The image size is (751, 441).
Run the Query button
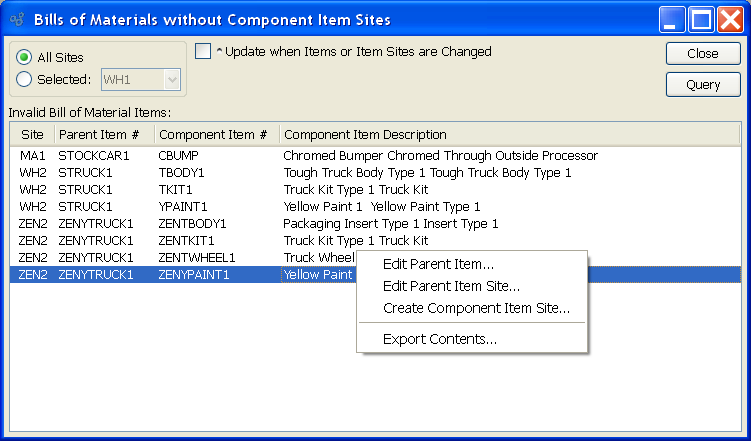(x=703, y=85)
